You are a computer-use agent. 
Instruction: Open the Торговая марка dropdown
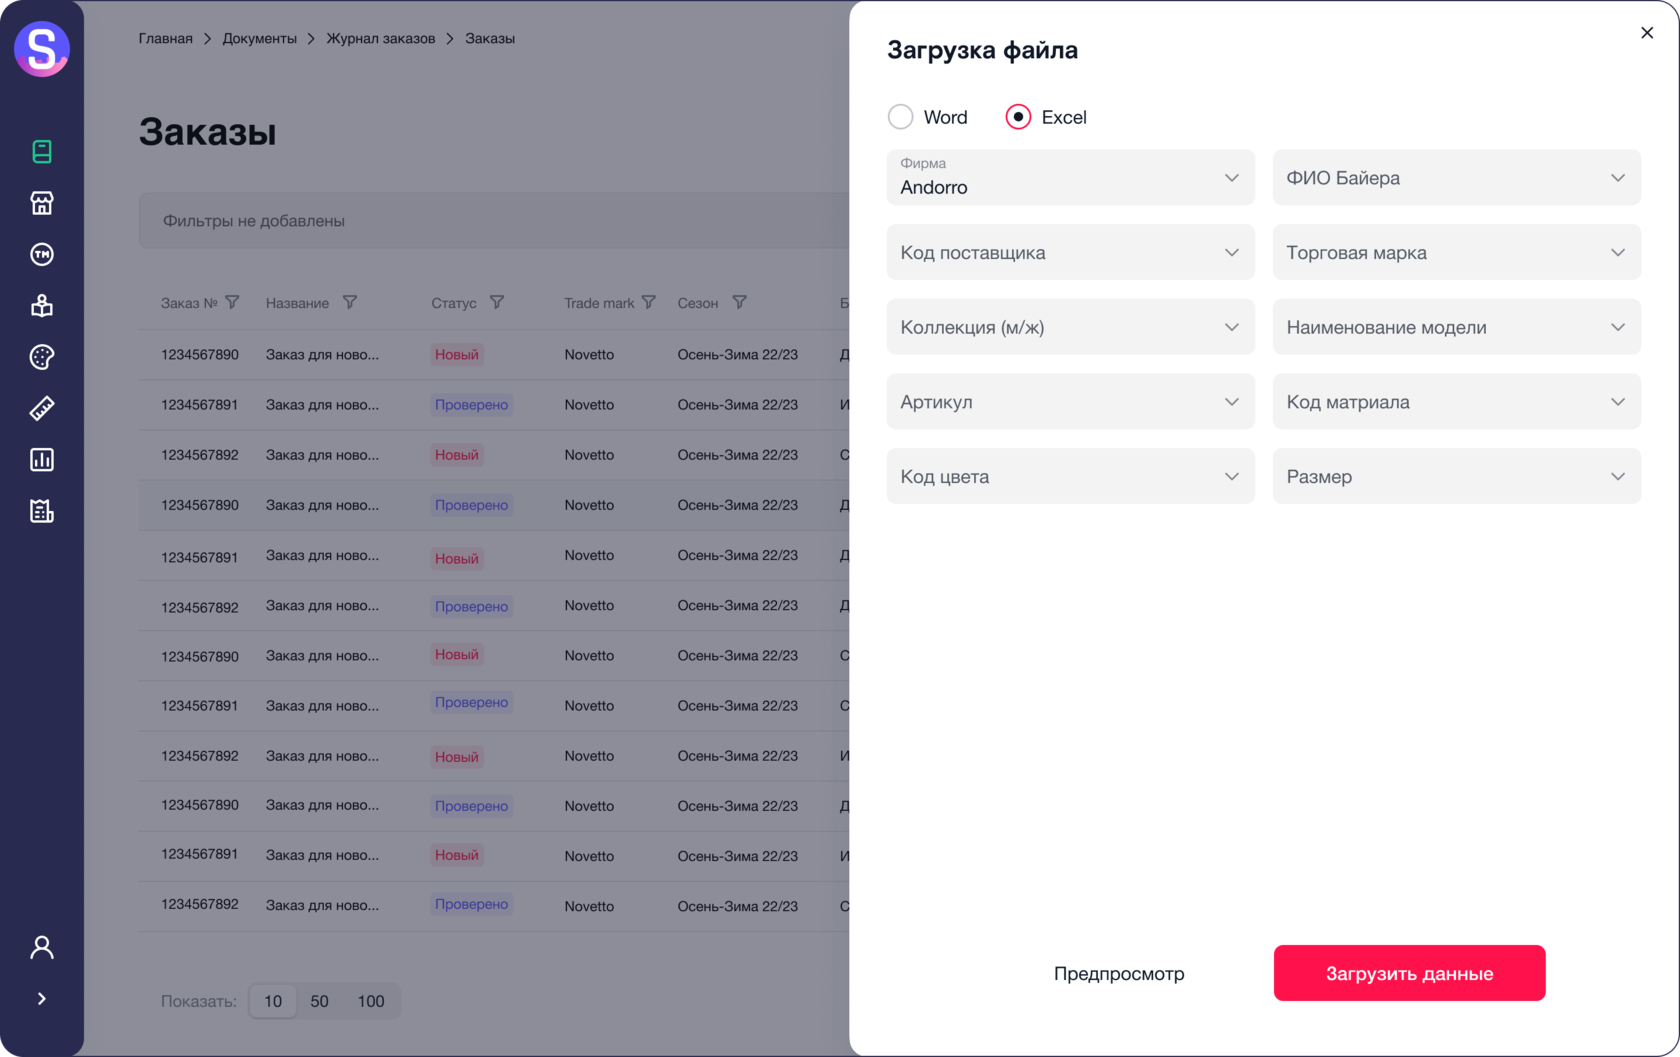click(1456, 253)
